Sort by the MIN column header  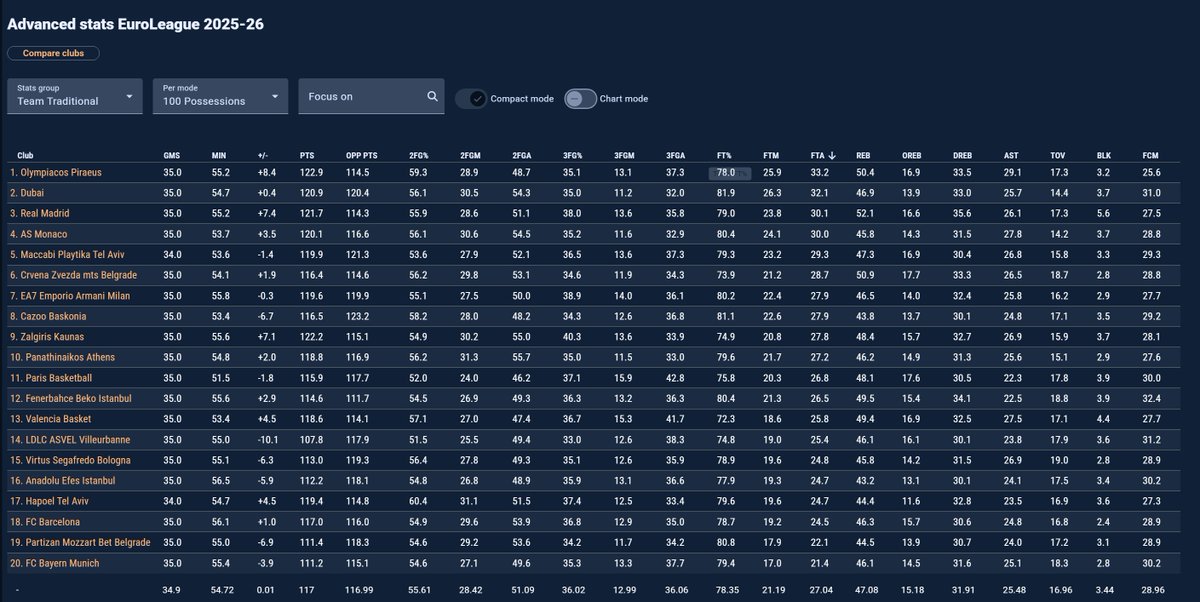pyautogui.click(x=220, y=155)
